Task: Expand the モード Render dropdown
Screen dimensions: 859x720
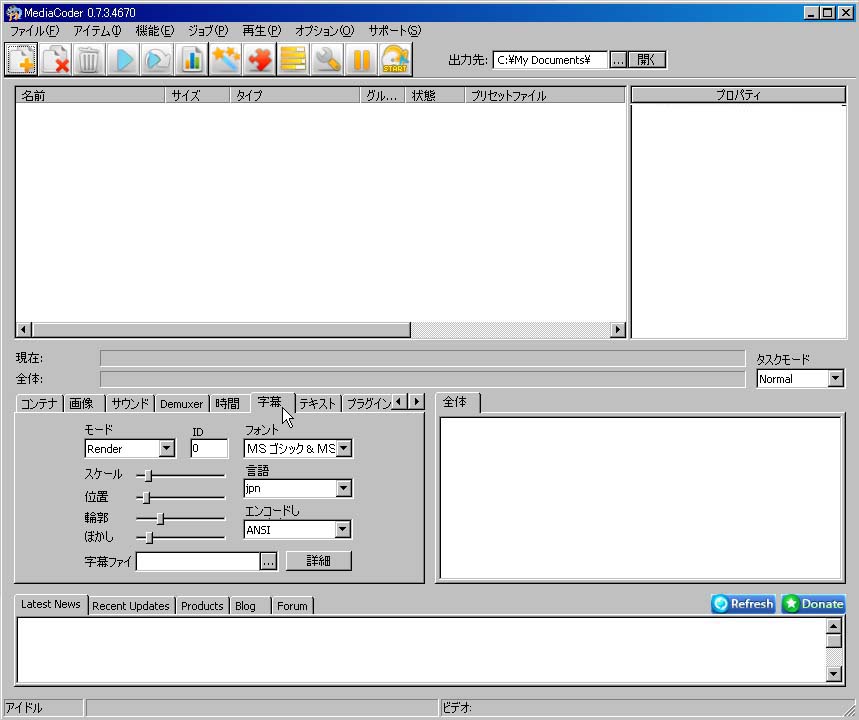Action: coord(166,449)
